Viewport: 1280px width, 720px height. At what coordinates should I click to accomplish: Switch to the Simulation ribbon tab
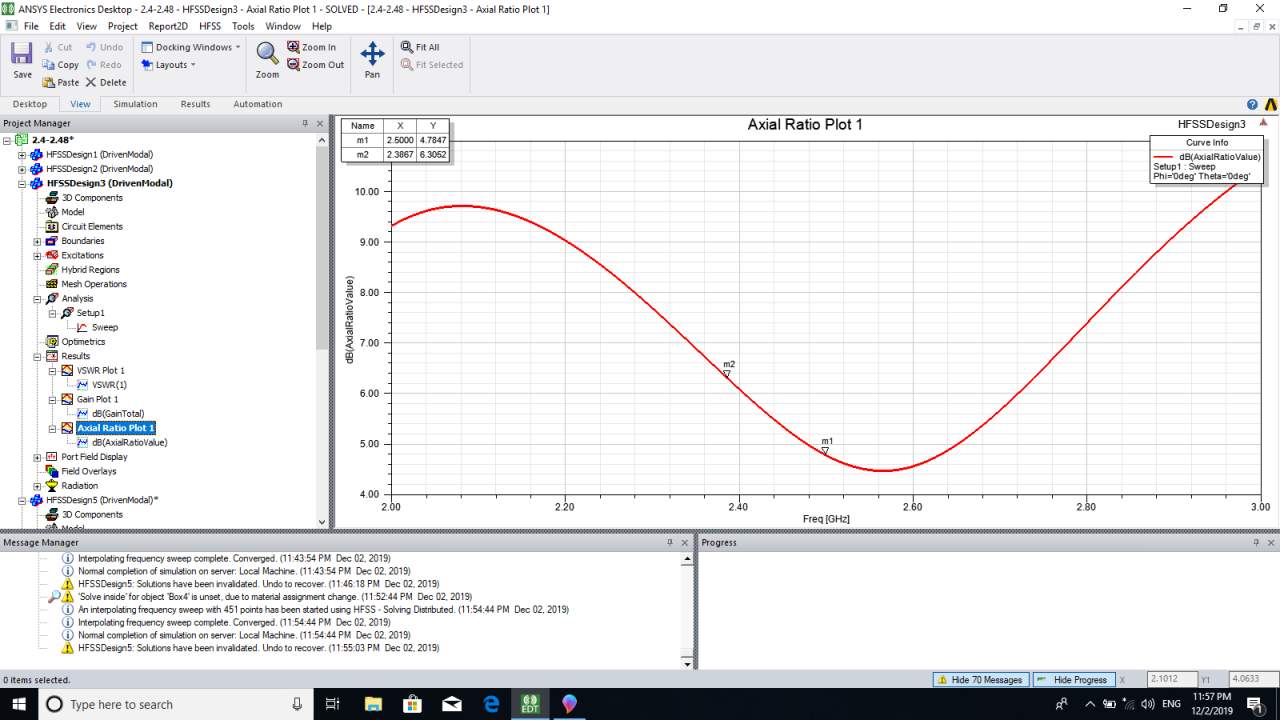tap(135, 104)
